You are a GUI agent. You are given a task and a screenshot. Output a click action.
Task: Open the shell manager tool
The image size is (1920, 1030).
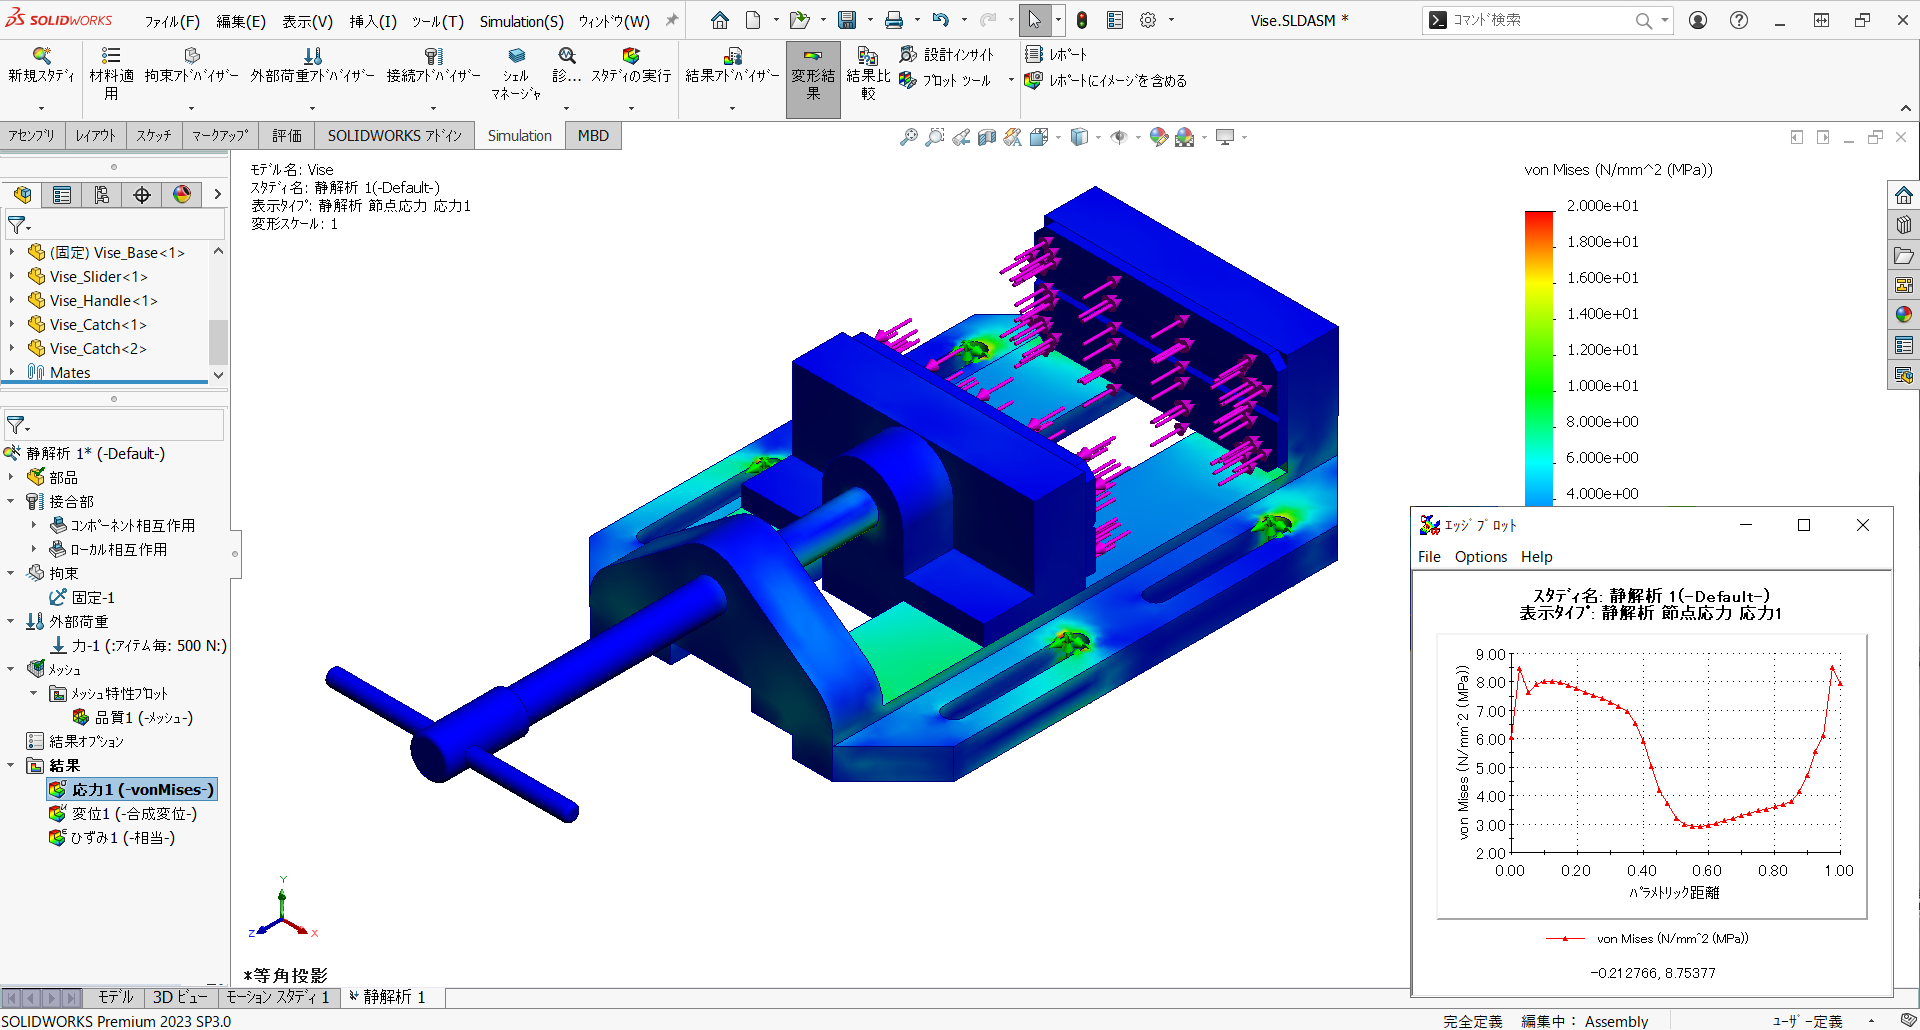(x=517, y=70)
